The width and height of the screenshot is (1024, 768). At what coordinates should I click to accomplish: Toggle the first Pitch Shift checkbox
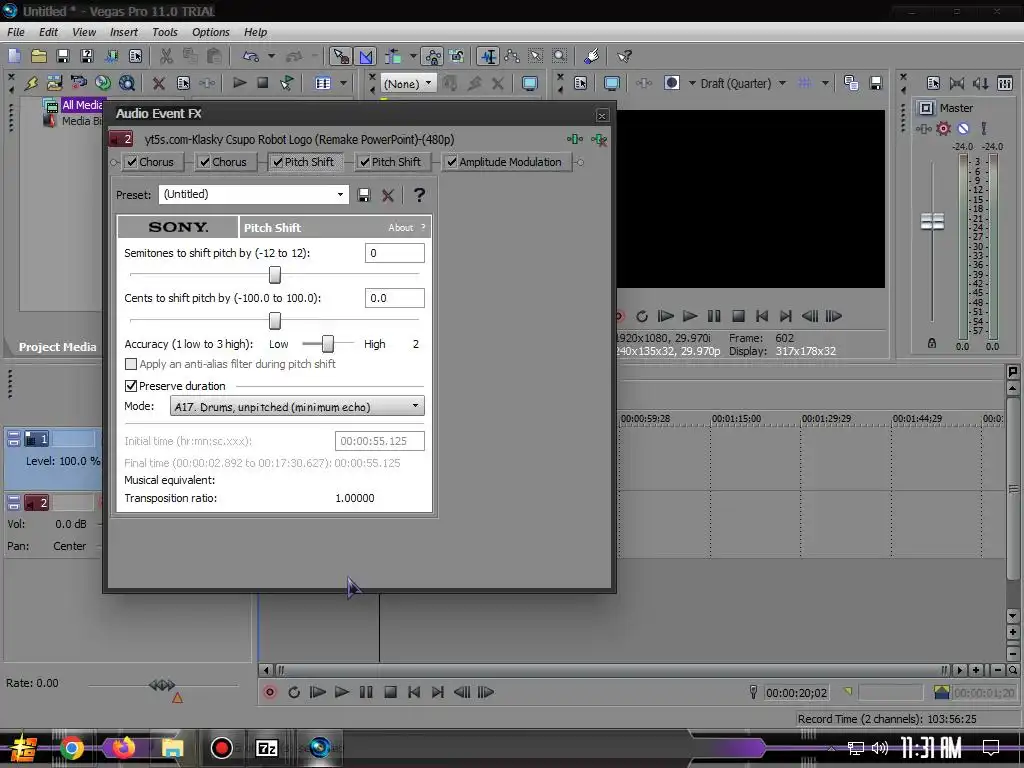tap(278, 162)
